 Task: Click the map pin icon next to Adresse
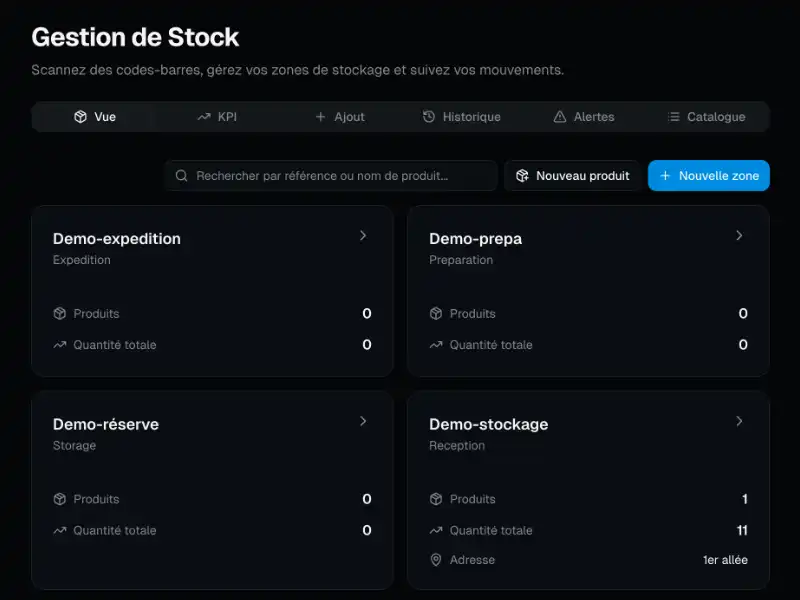pyautogui.click(x=436, y=560)
